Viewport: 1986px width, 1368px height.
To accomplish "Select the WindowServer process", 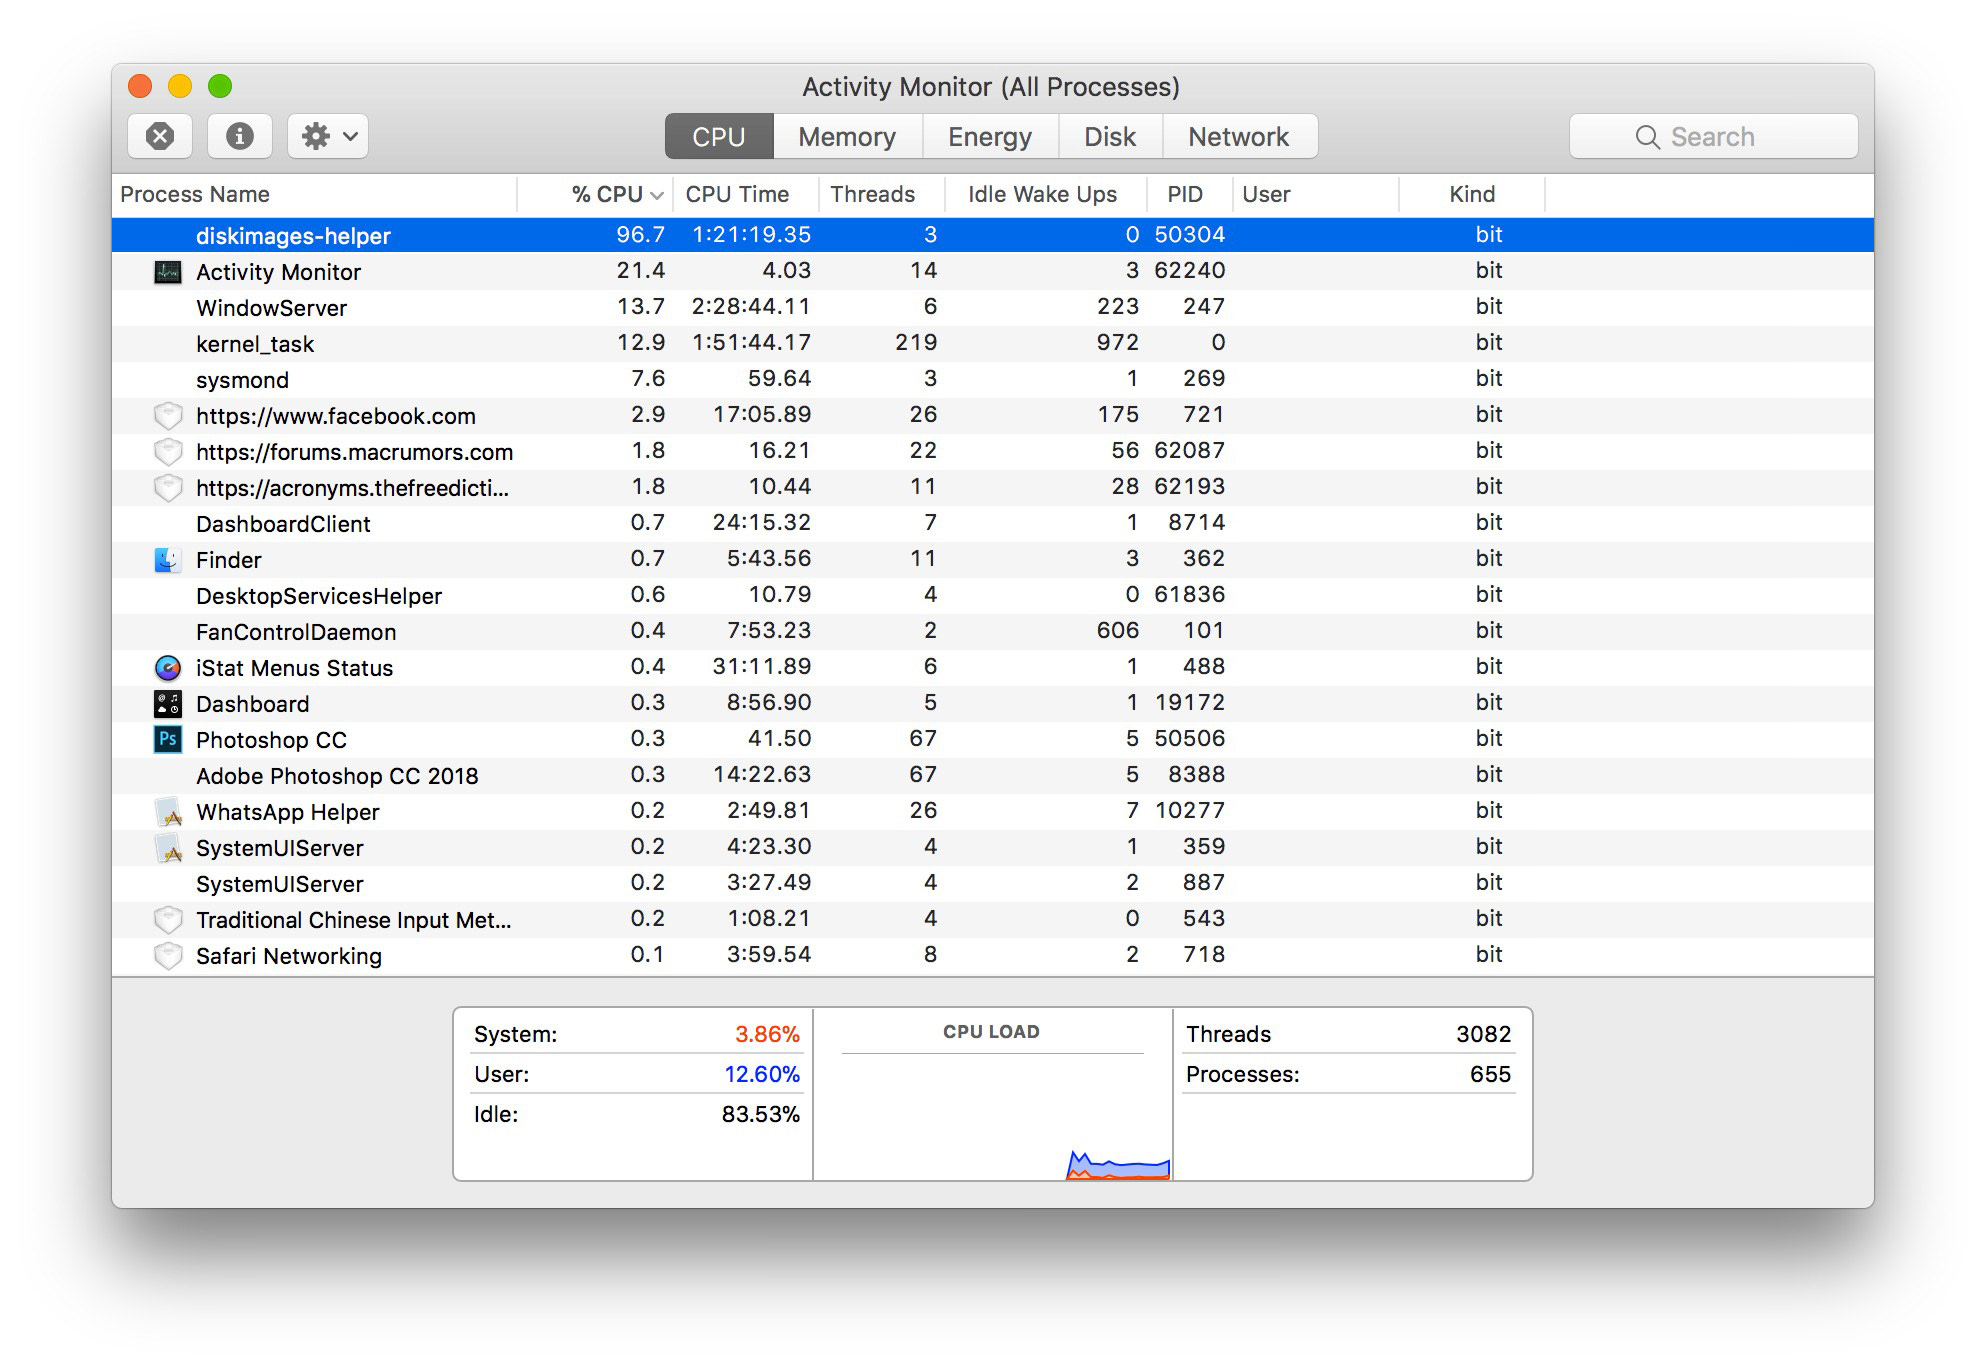I will click(993, 308).
